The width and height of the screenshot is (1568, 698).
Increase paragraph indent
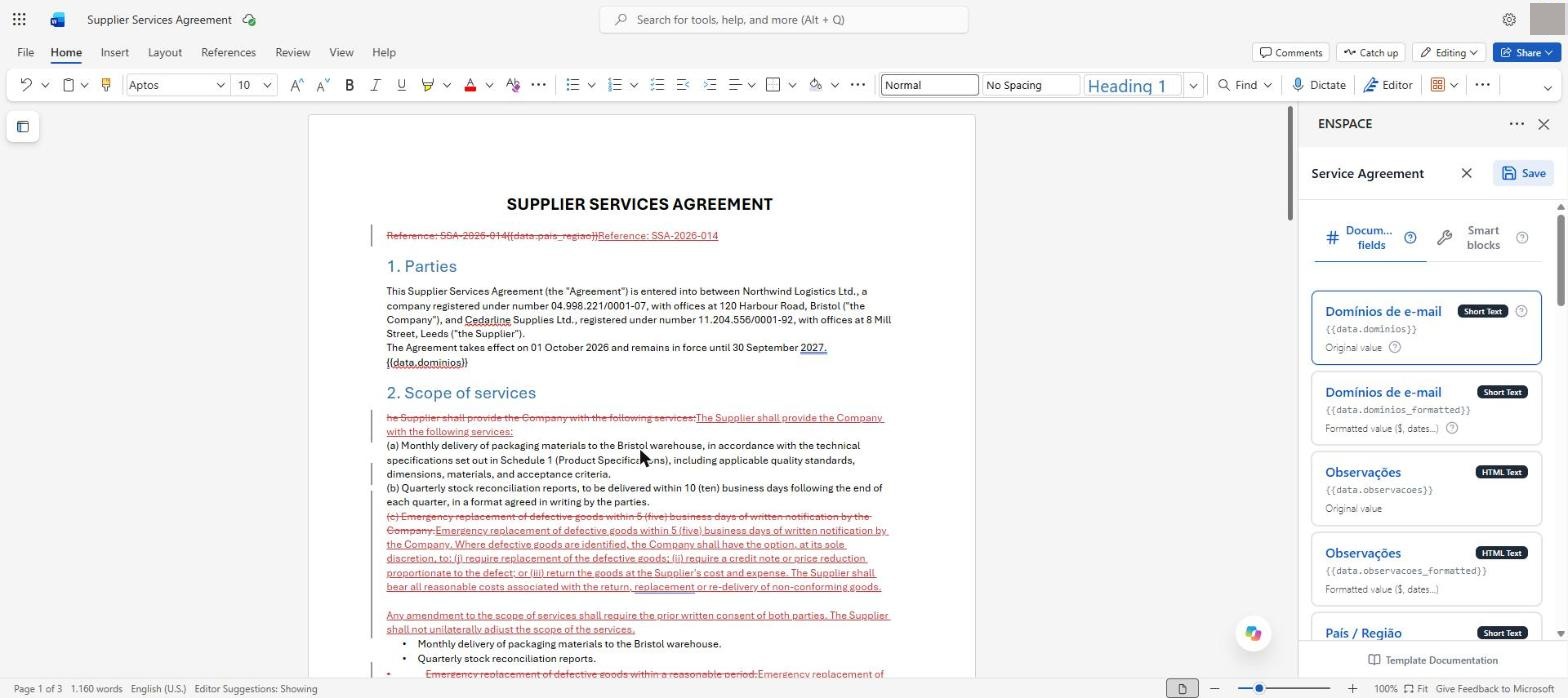pos(710,85)
